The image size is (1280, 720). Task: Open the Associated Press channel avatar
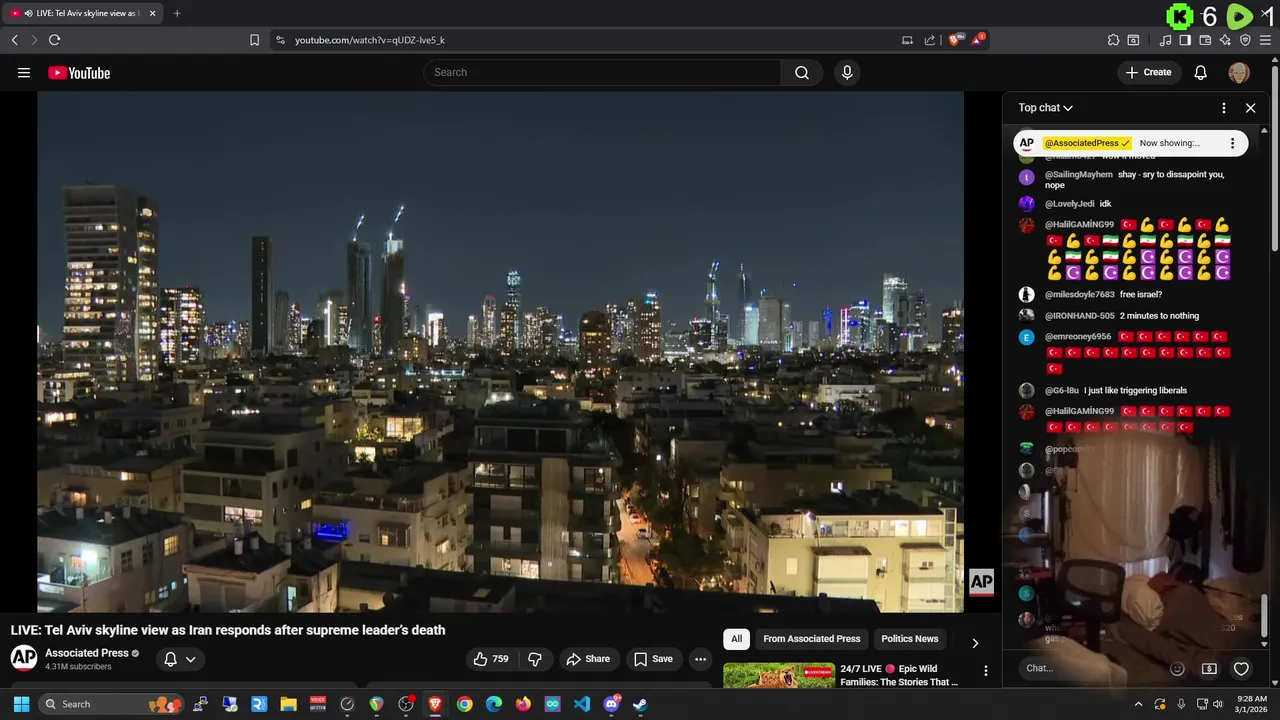pyautogui.click(x=24, y=658)
